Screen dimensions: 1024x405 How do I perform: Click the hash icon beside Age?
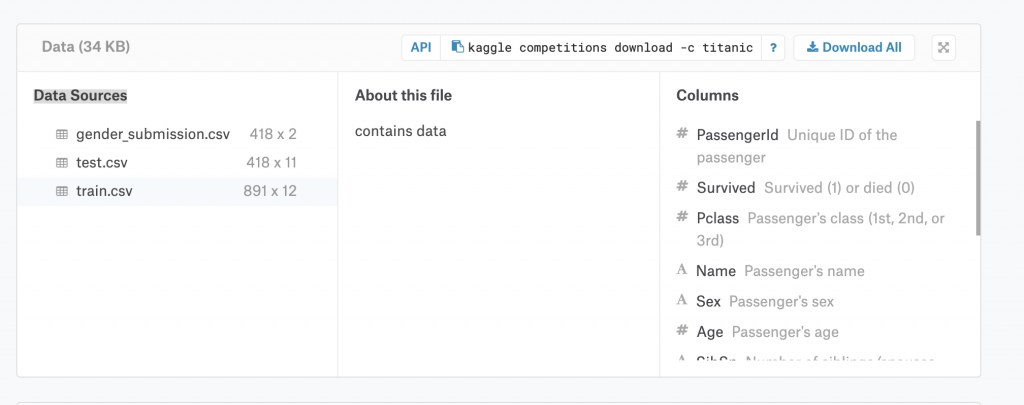point(682,332)
